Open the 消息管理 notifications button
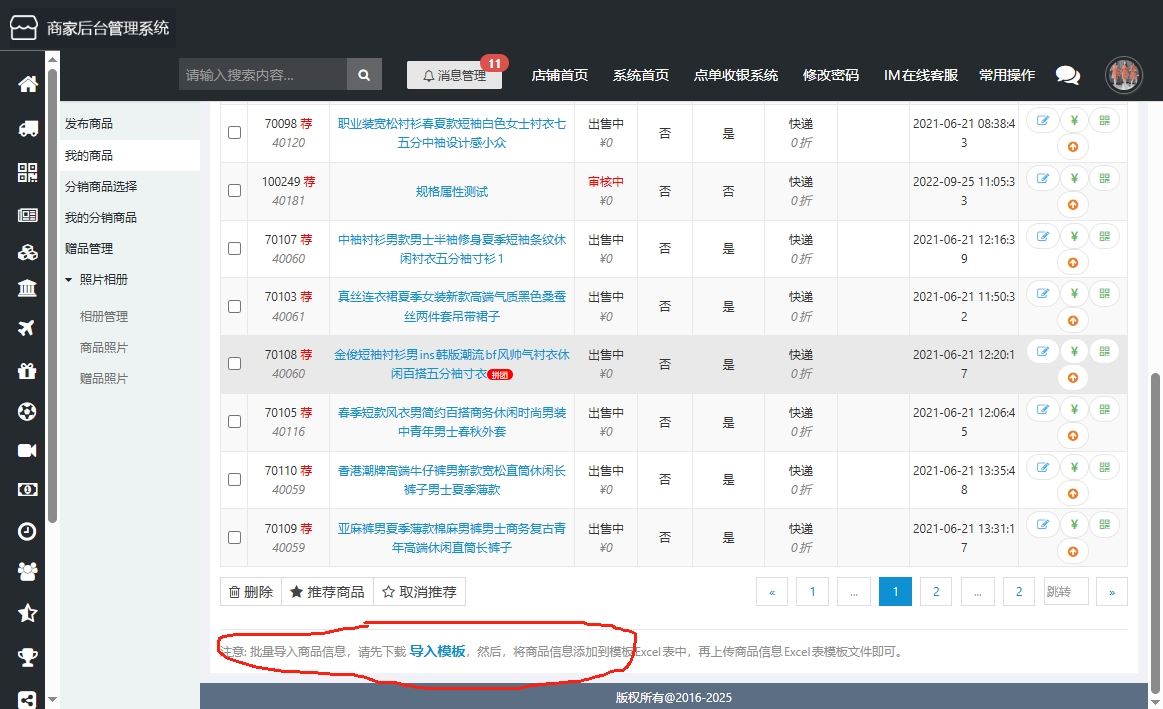Viewport: 1163px width, 709px height. point(454,75)
